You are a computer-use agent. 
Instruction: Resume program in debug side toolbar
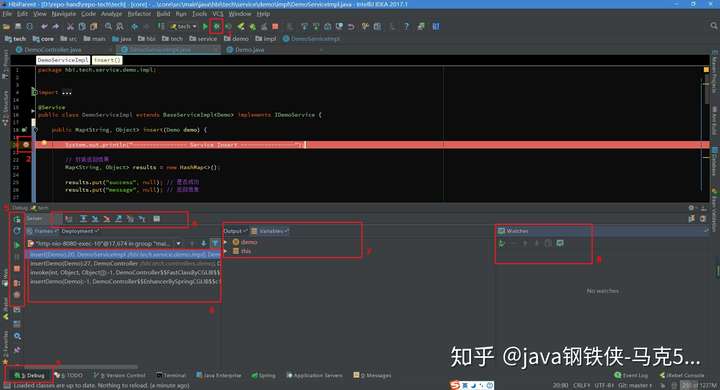[17, 245]
